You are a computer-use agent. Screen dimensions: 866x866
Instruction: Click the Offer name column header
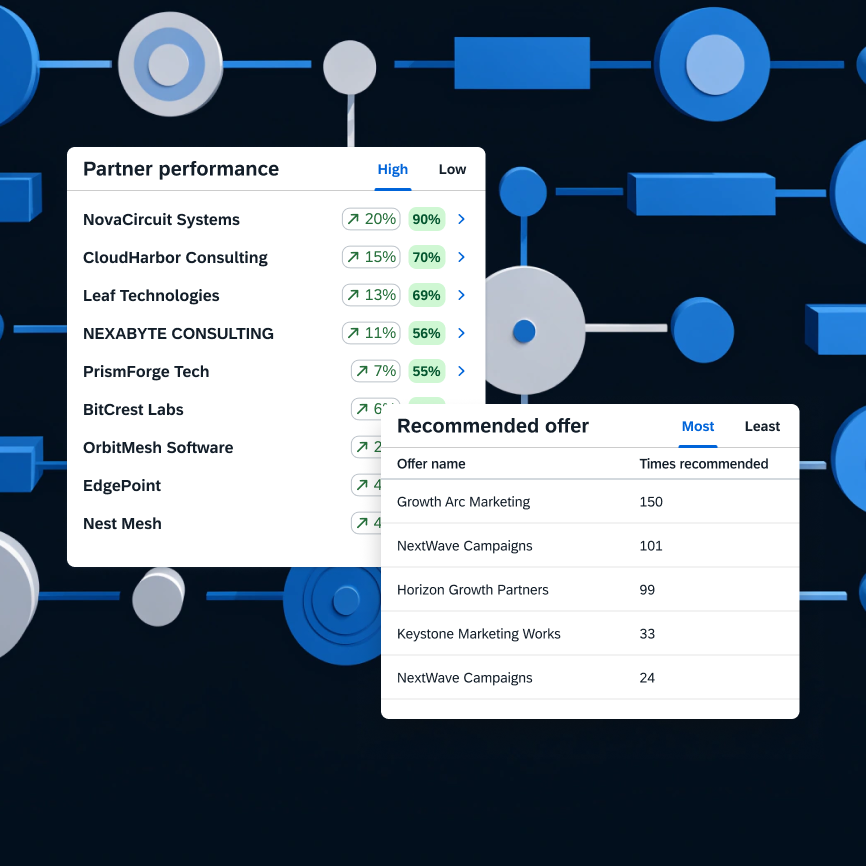[x=431, y=464]
